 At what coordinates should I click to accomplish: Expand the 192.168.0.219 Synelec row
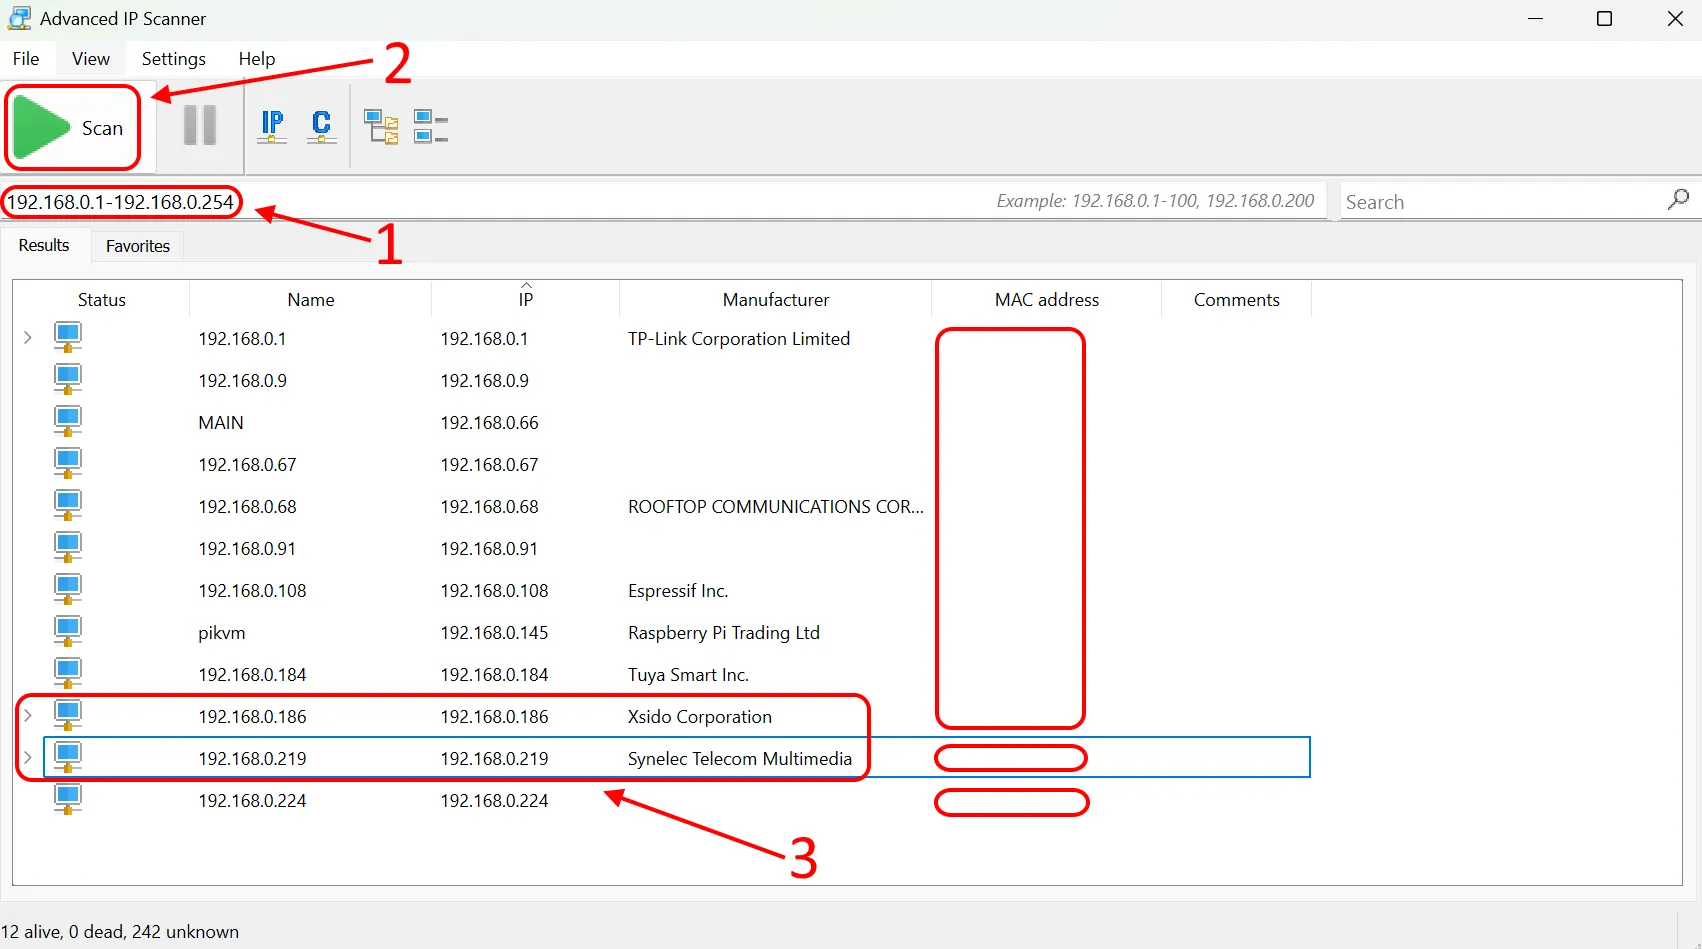point(28,758)
